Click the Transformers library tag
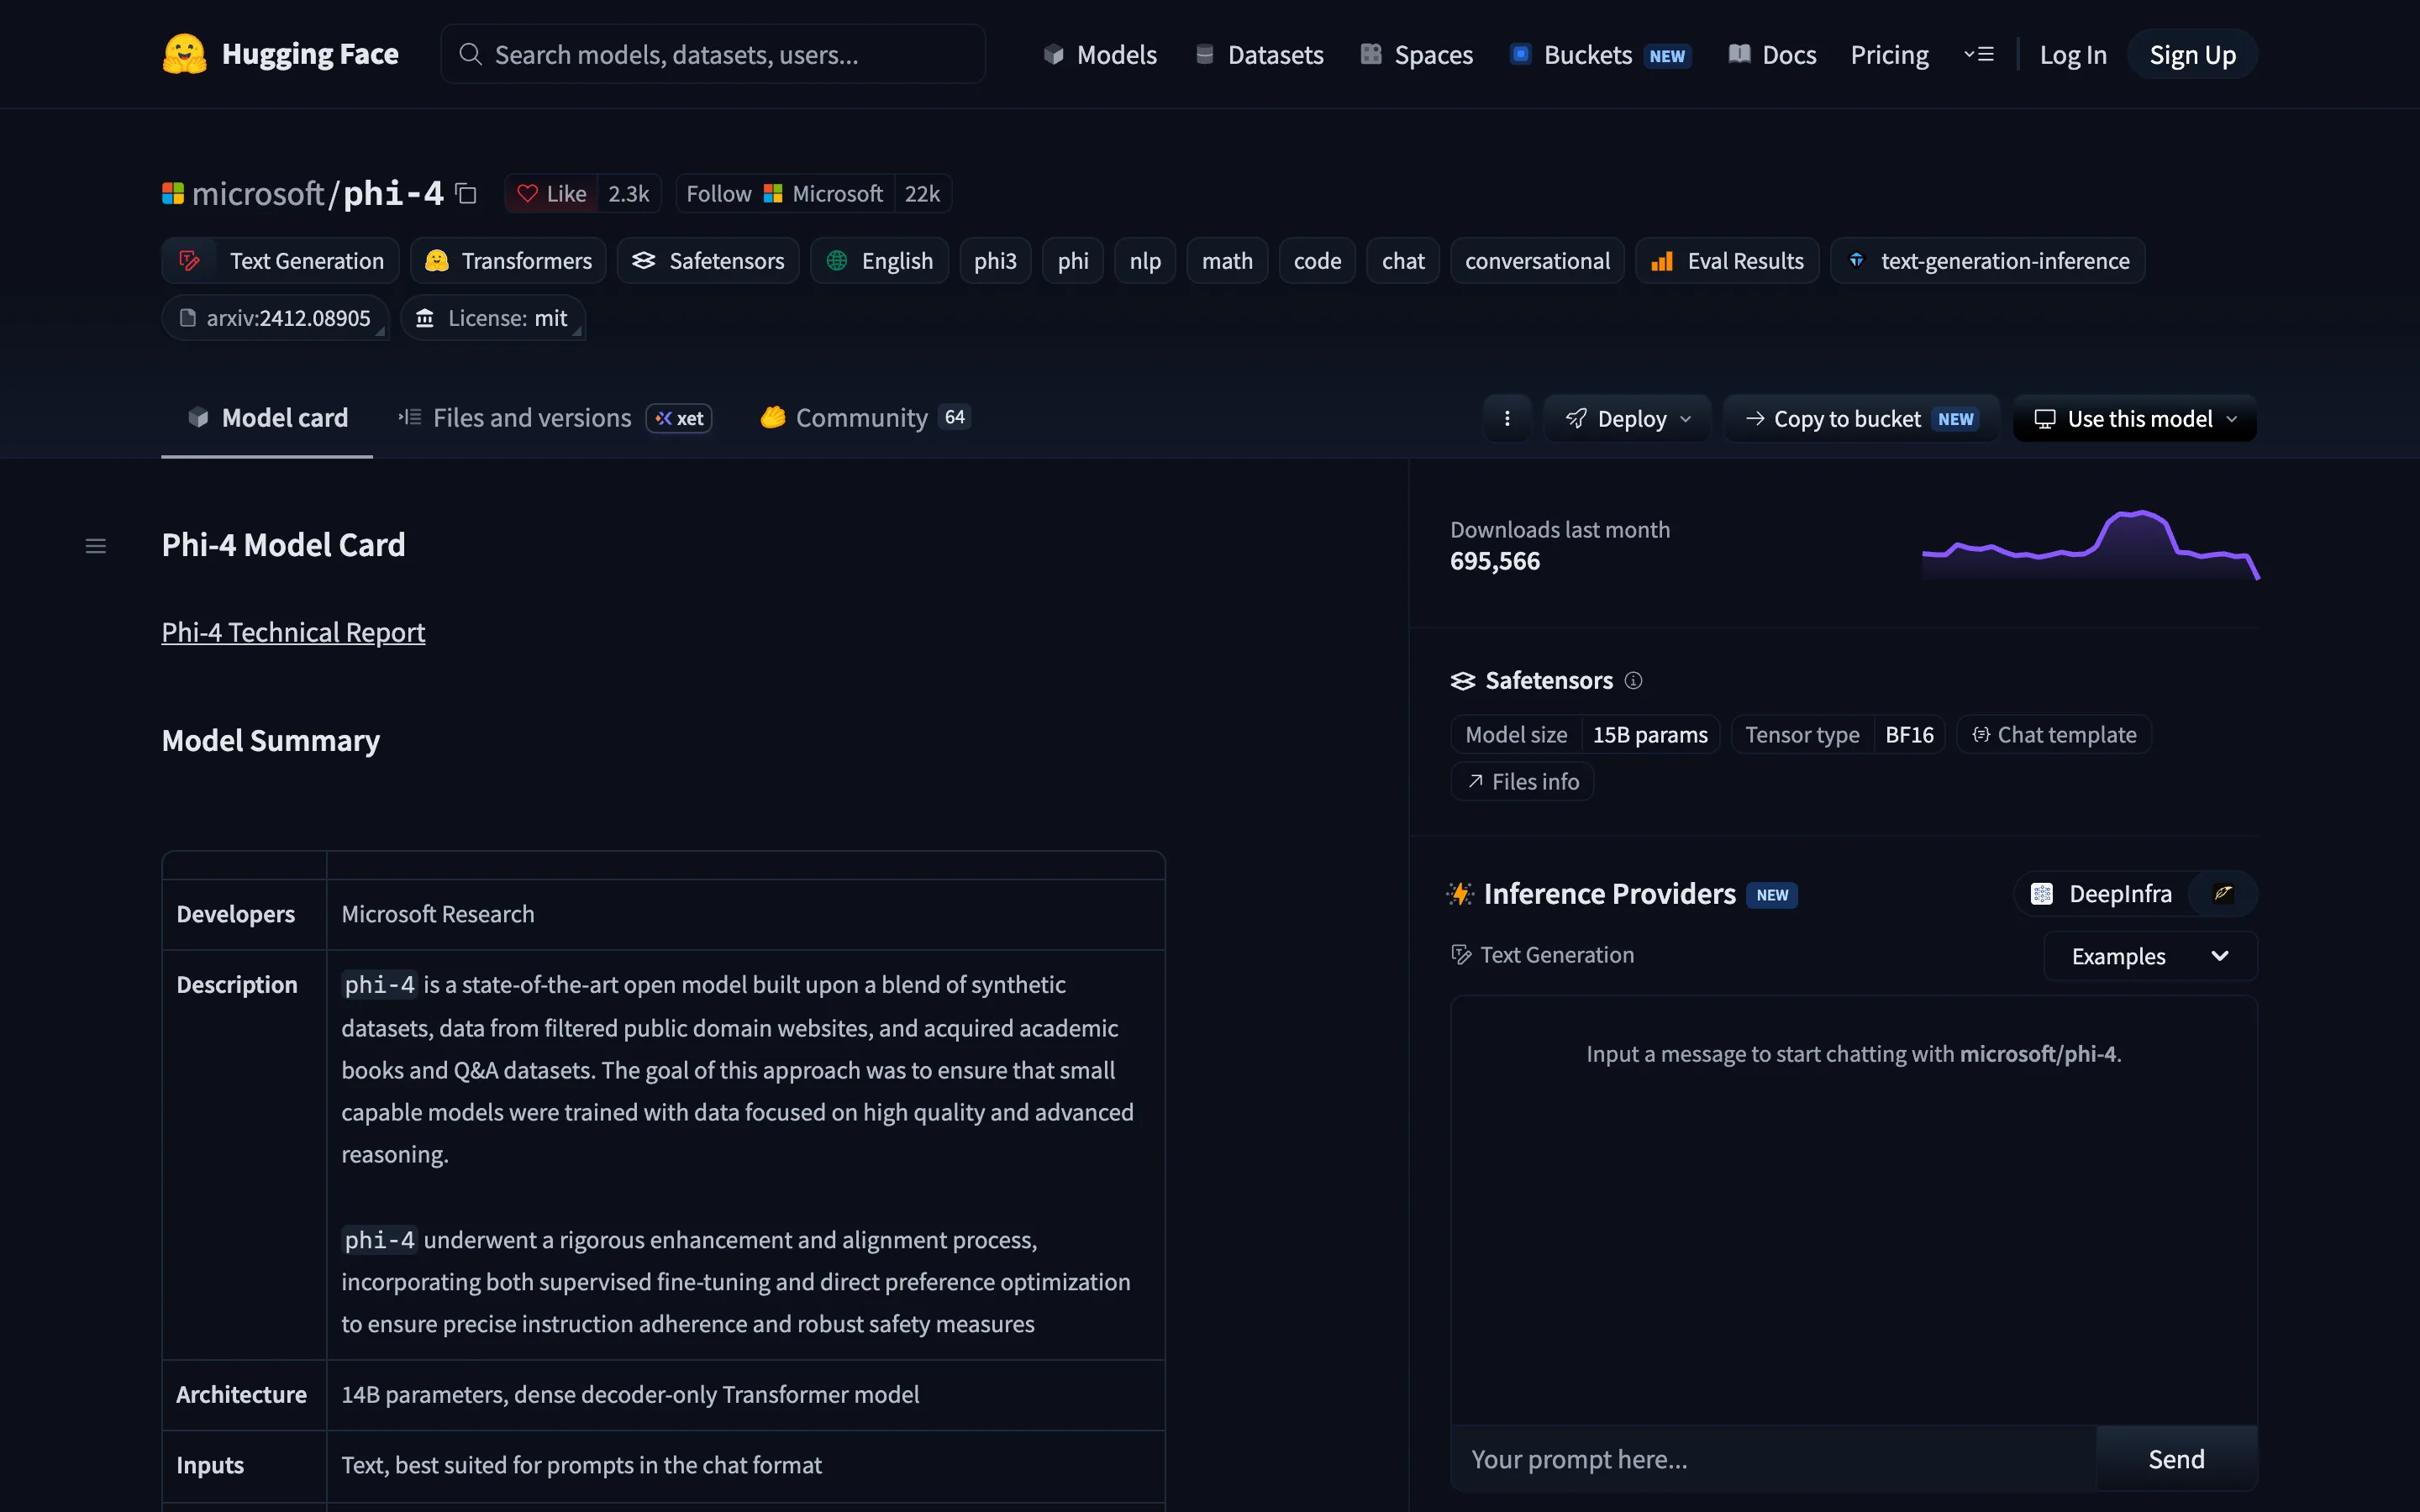2420x1512 pixels. click(509, 261)
